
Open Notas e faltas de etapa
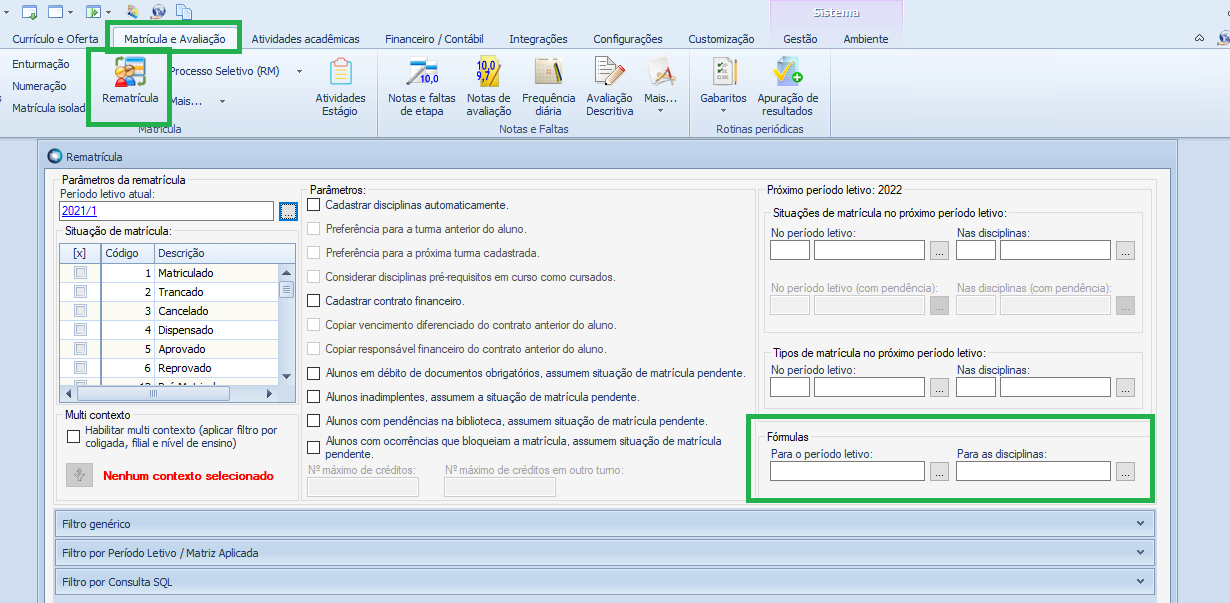pos(422,87)
